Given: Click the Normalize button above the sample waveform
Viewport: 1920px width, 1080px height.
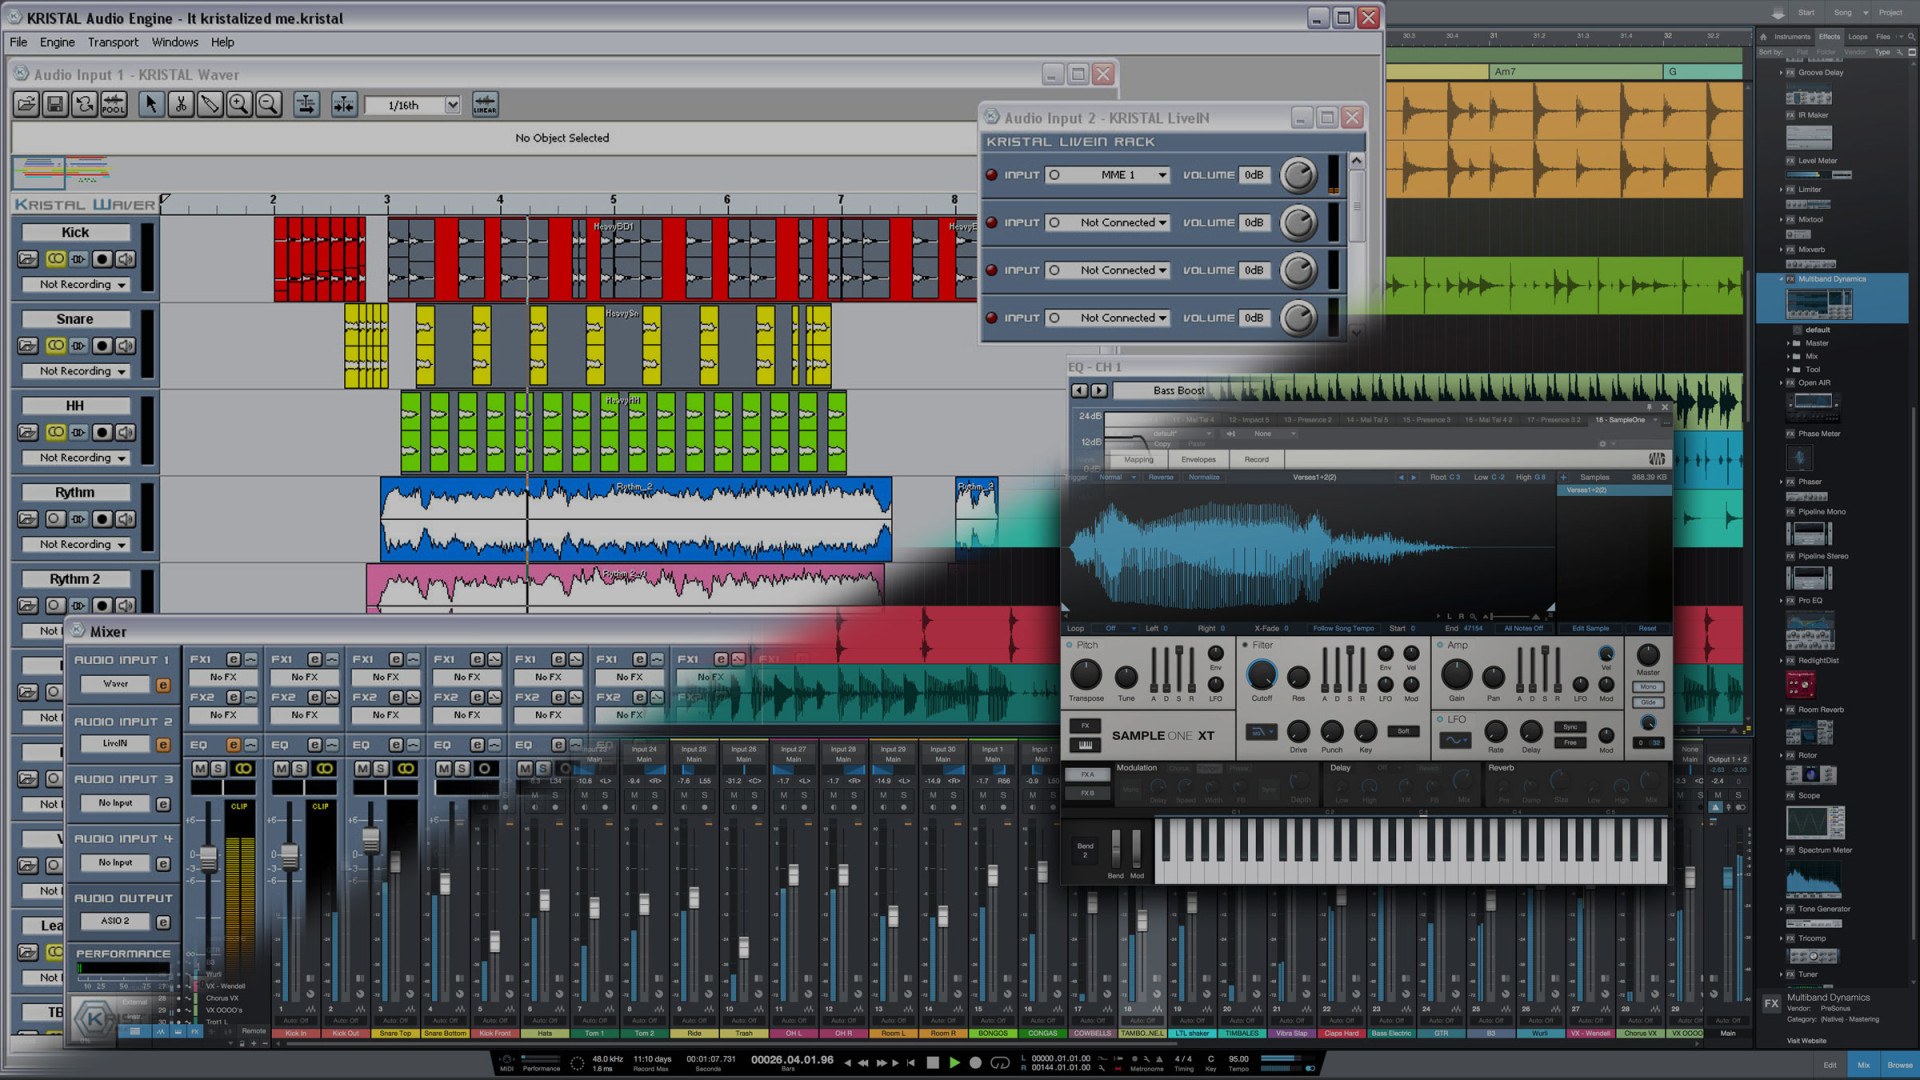Looking at the screenshot, I should tap(1204, 477).
